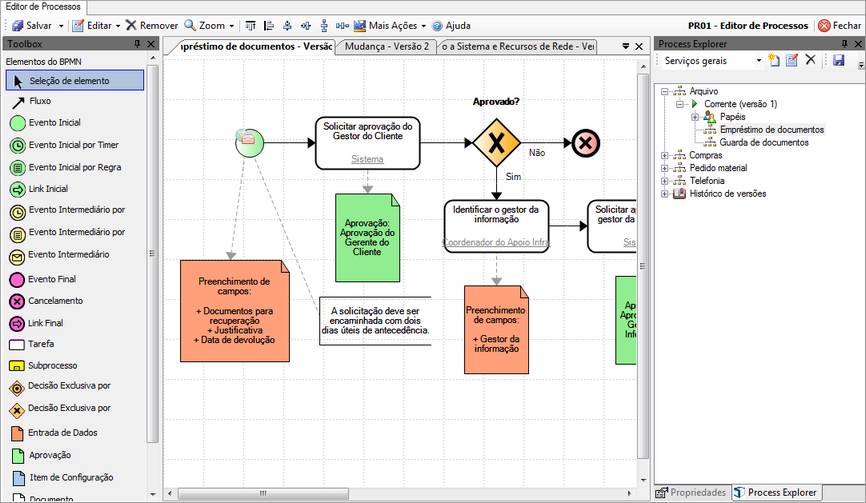This screenshot has height=503, width=866.
Task: Collapse the Corrente (versão 1) node
Action: (x=680, y=104)
